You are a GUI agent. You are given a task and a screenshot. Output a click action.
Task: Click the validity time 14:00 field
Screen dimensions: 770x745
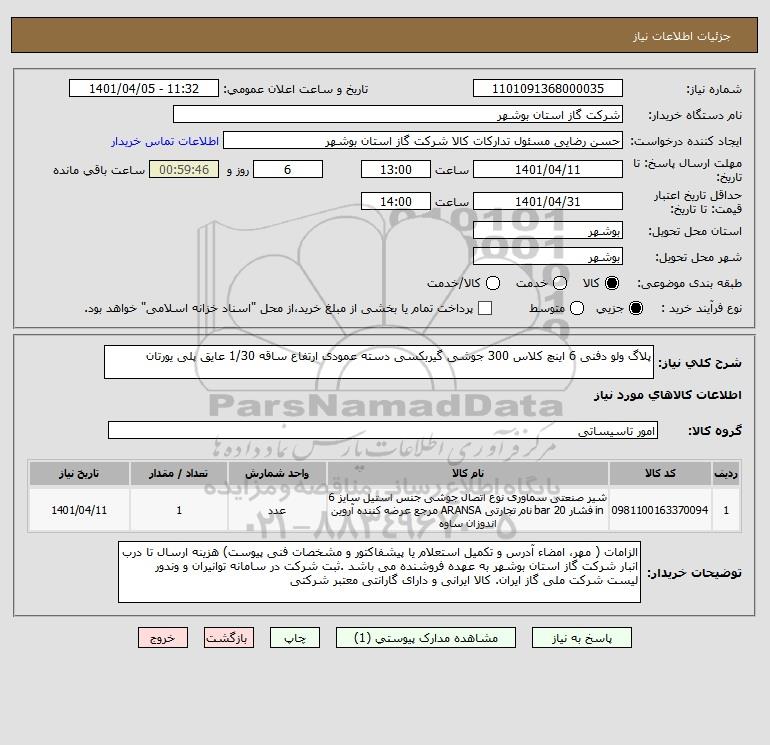(x=396, y=202)
